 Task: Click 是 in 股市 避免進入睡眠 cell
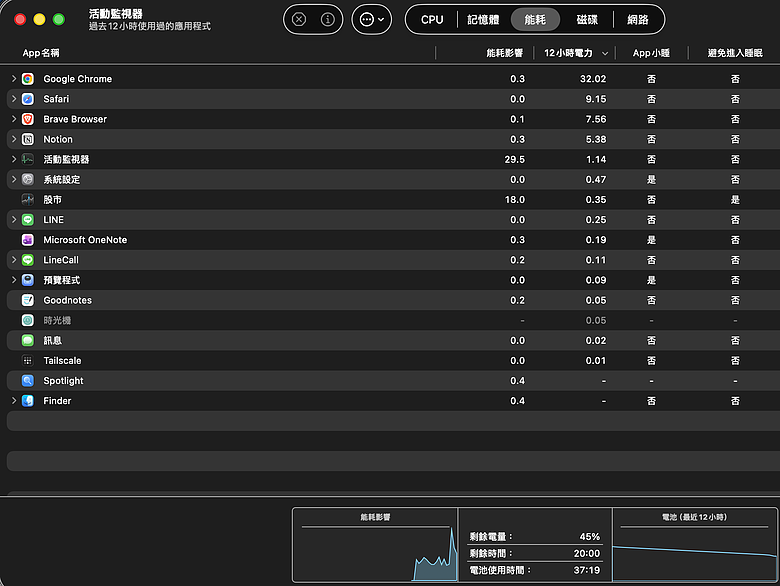pos(735,199)
